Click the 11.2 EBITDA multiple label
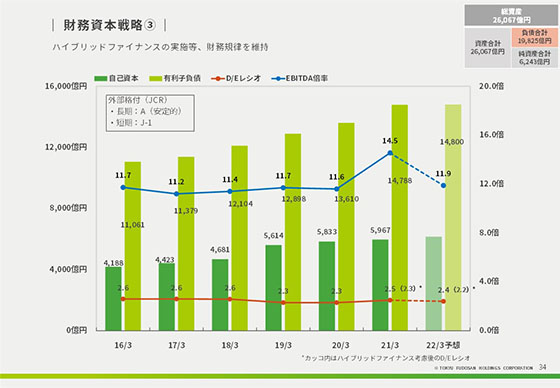This screenshot has width=560, height=388. [176, 182]
